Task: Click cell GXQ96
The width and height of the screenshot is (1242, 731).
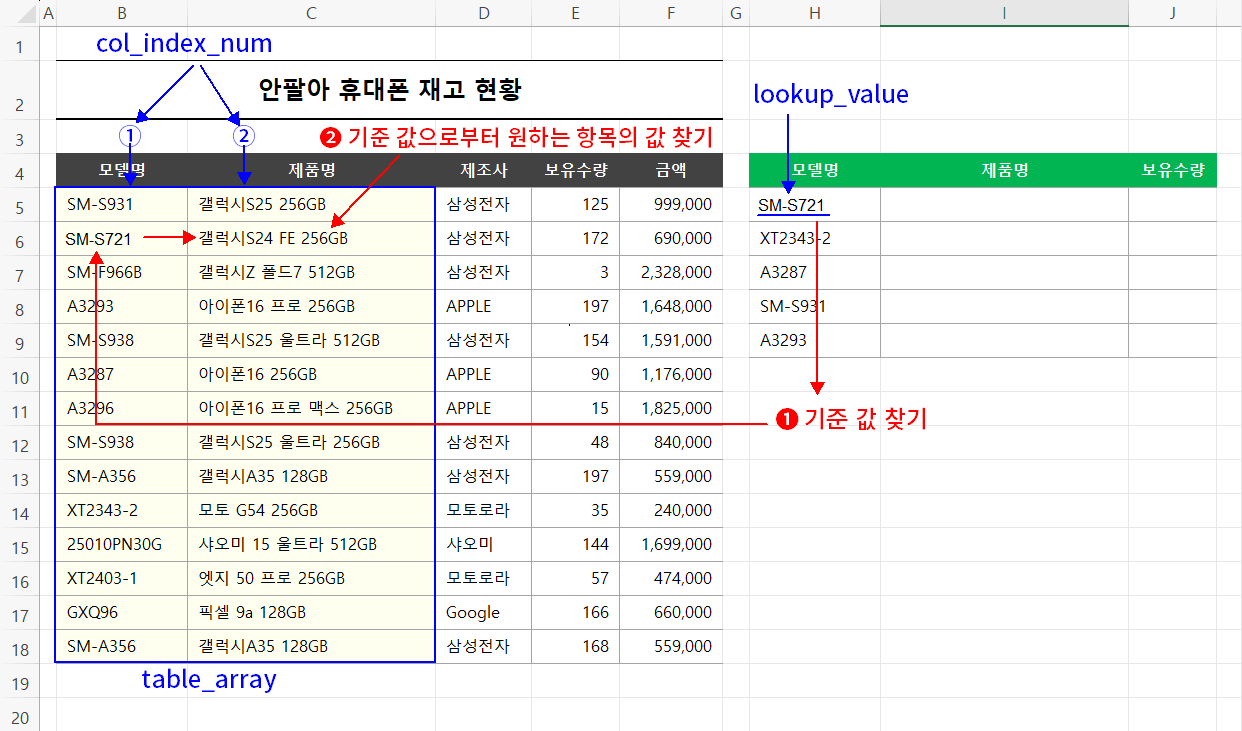Action: tap(122, 613)
